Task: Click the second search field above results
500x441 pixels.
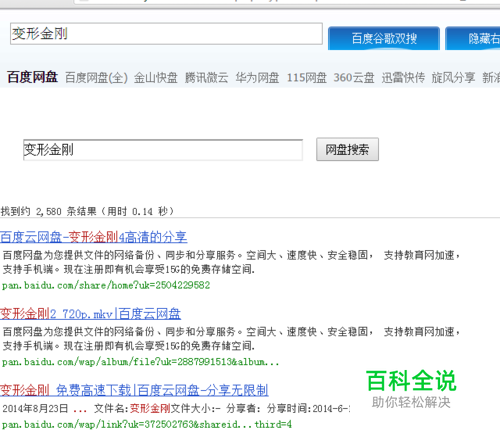Action: 163,150
